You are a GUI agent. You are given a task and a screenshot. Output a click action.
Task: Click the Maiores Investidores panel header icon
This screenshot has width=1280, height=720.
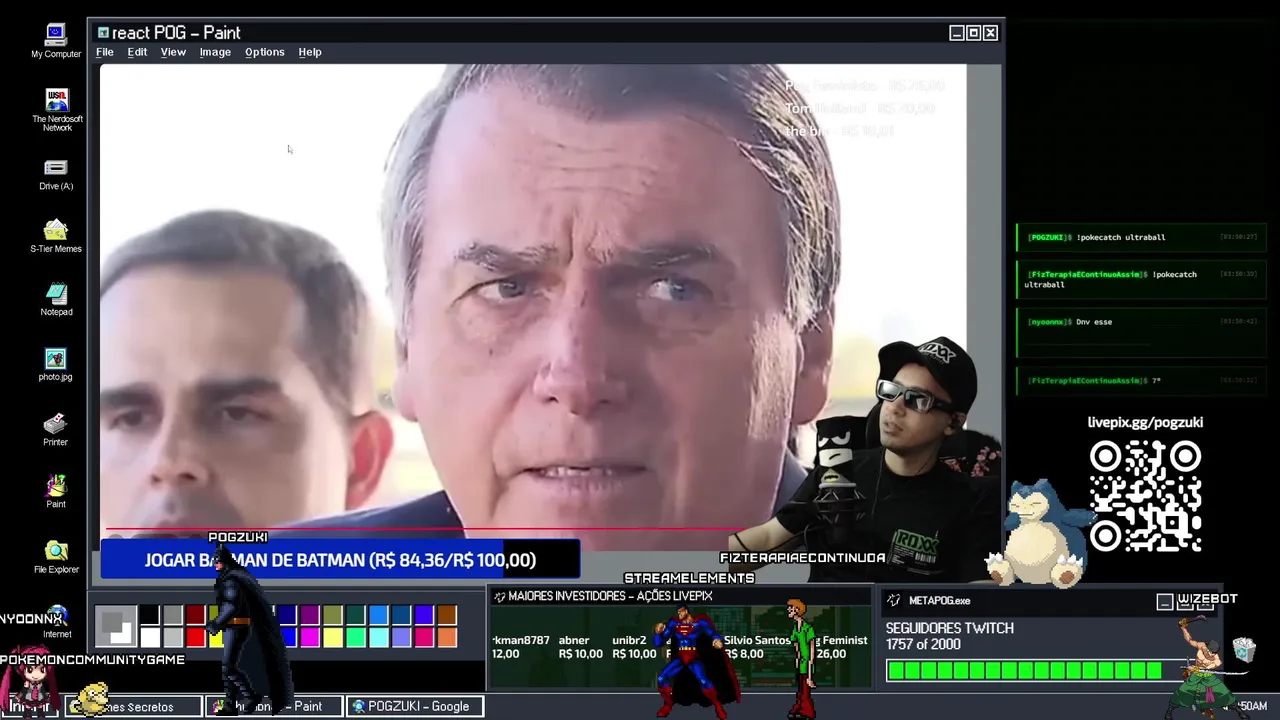click(x=499, y=596)
